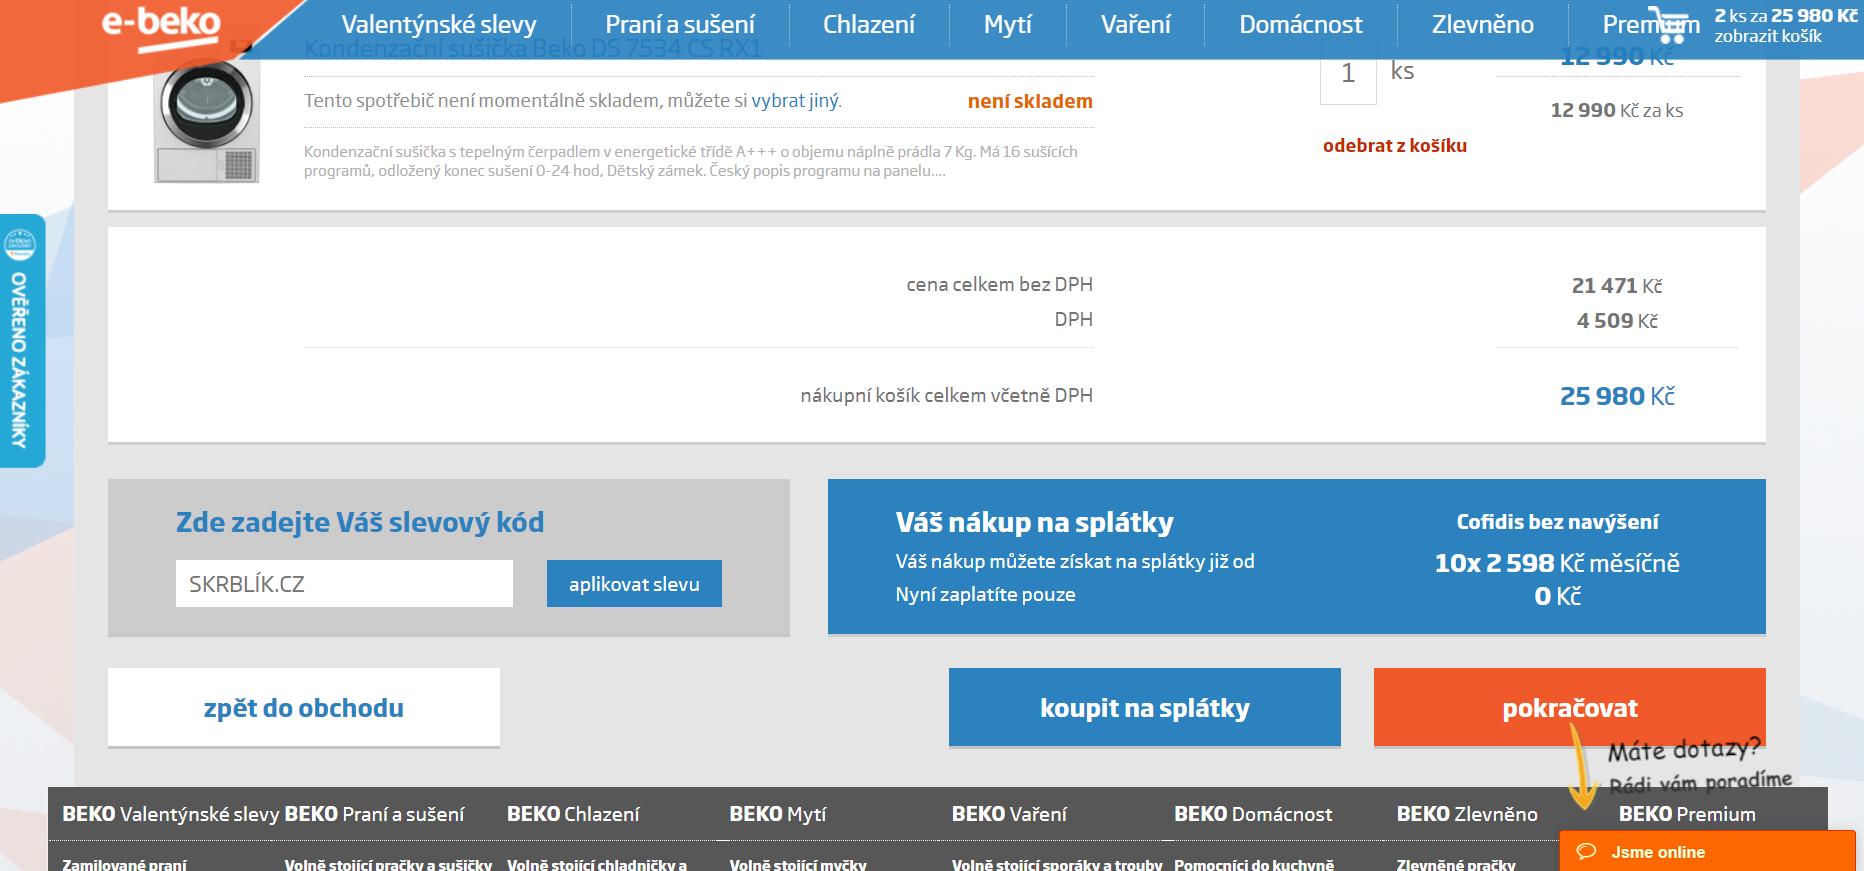
Task: Click footer link Volně stojící myčky
Action: (798, 864)
